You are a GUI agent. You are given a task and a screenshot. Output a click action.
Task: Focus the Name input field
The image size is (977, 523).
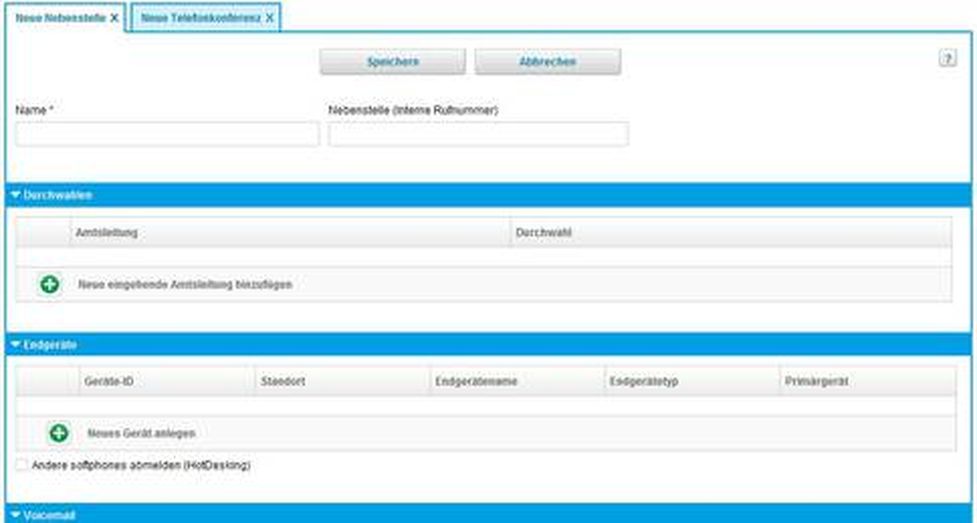[x=167, y=134]
